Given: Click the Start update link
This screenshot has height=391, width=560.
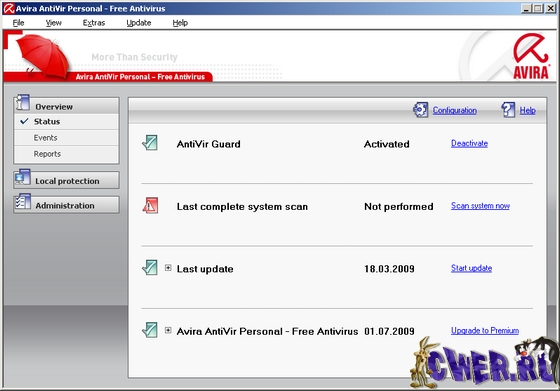Looking at the screenshot, I should pyautogui.click(x=471, y=268).
